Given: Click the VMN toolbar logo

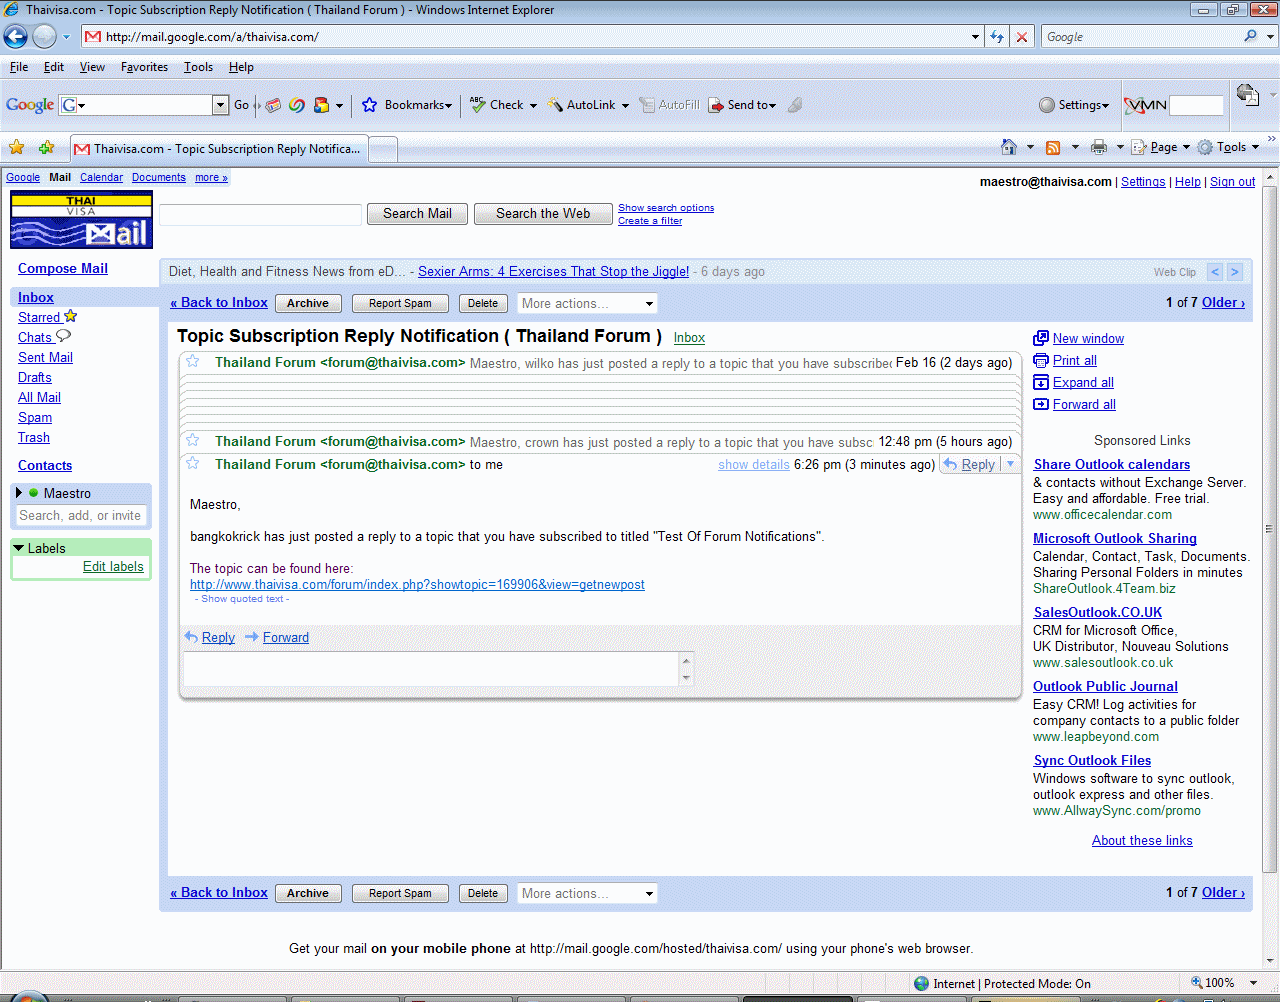Looking at the screenshot, I should tap(1145, 105).
